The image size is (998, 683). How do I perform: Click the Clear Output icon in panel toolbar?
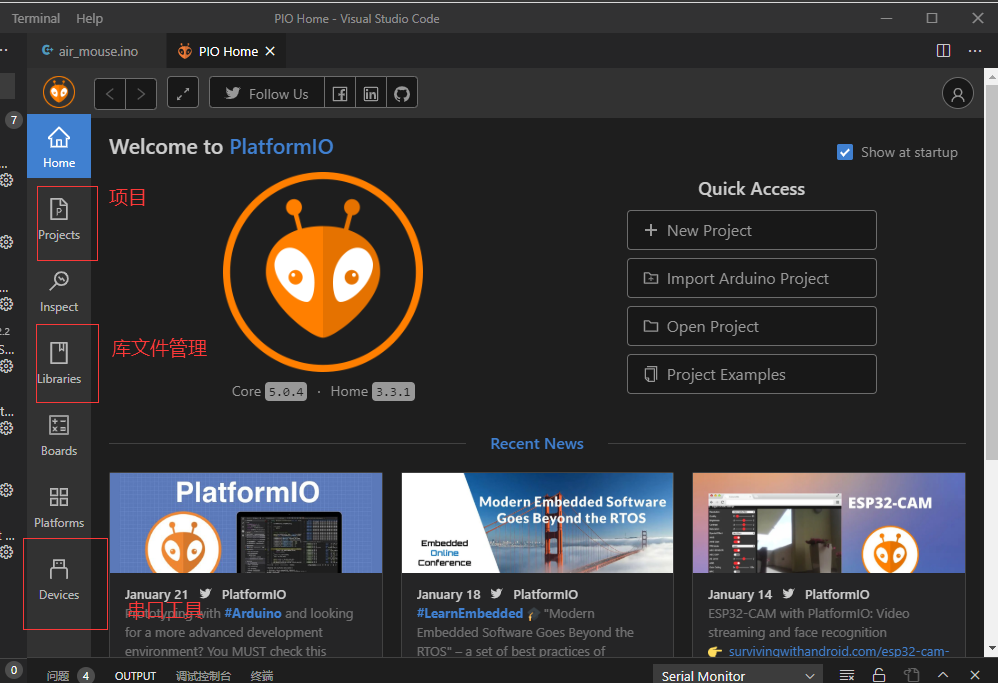click(x=847, y=675)
